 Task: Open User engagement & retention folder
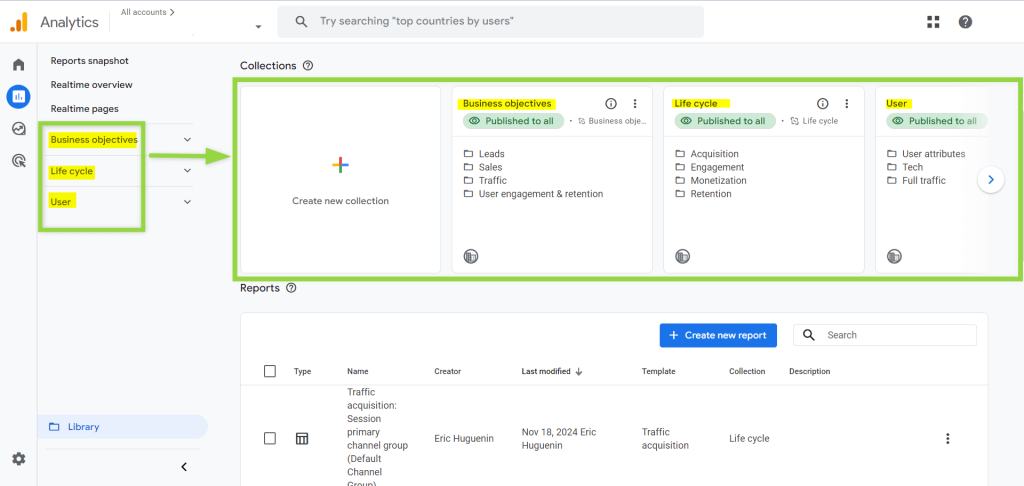coord(533,194)
